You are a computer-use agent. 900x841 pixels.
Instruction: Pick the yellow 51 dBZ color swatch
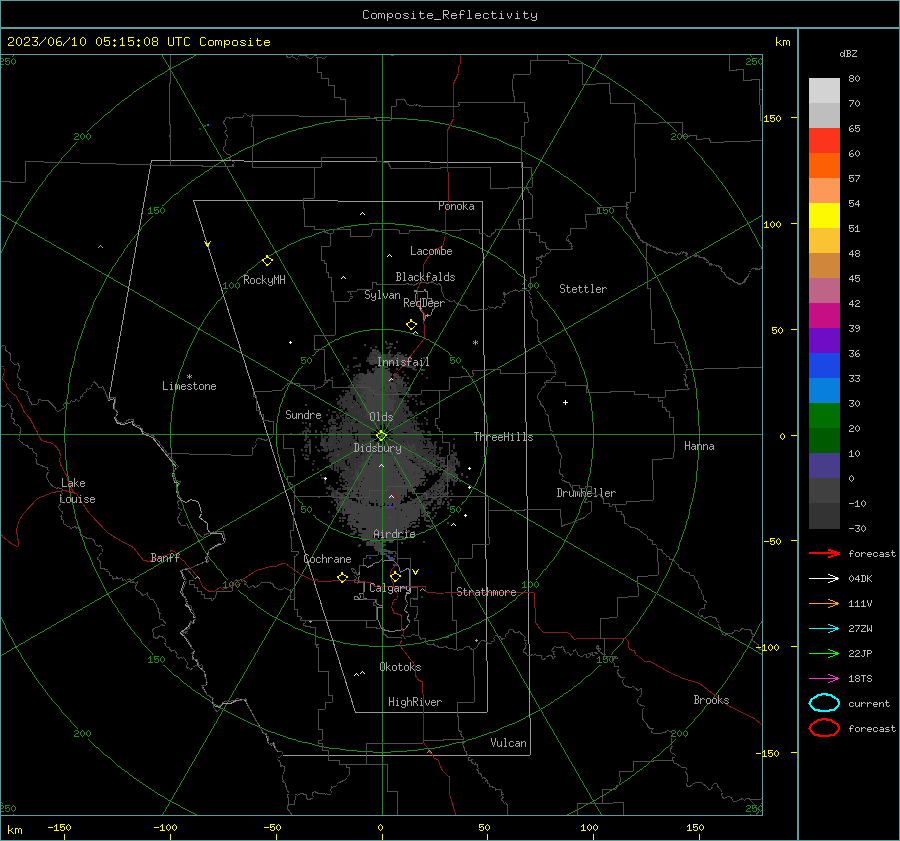pyautogui.click(x=824, y=215)
